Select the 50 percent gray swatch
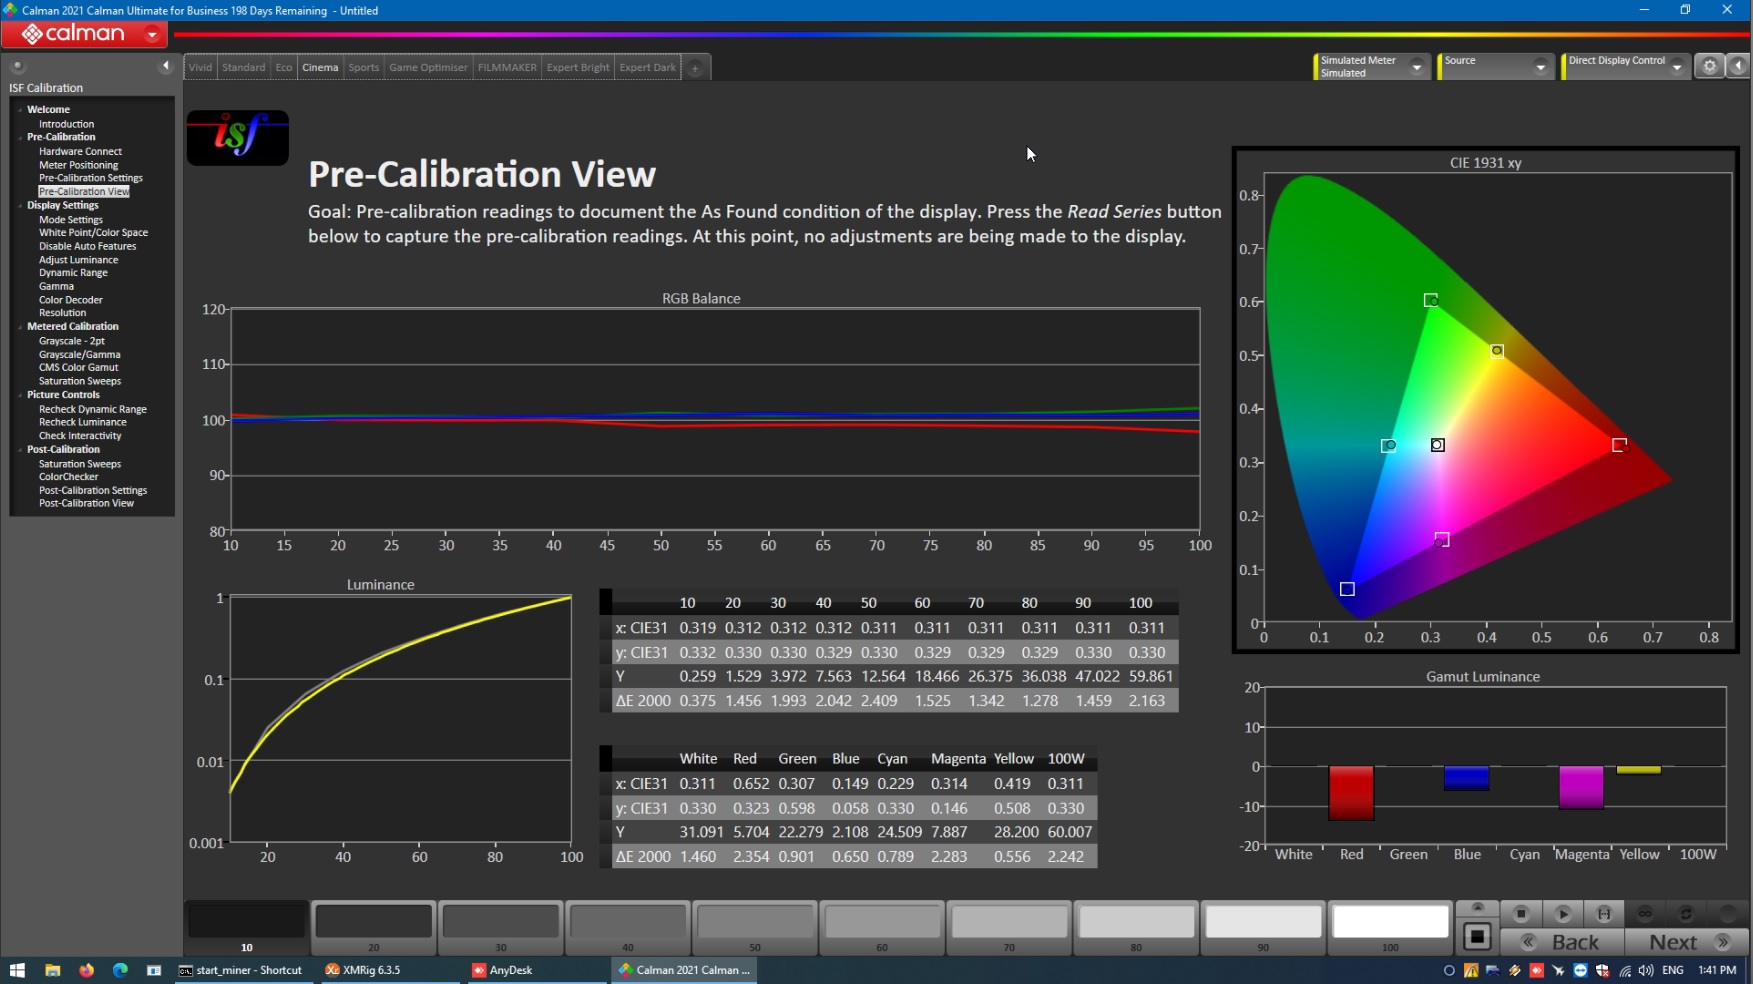Image resolution: width=1753 pixels, height=984 pixels. coord(755,922)
